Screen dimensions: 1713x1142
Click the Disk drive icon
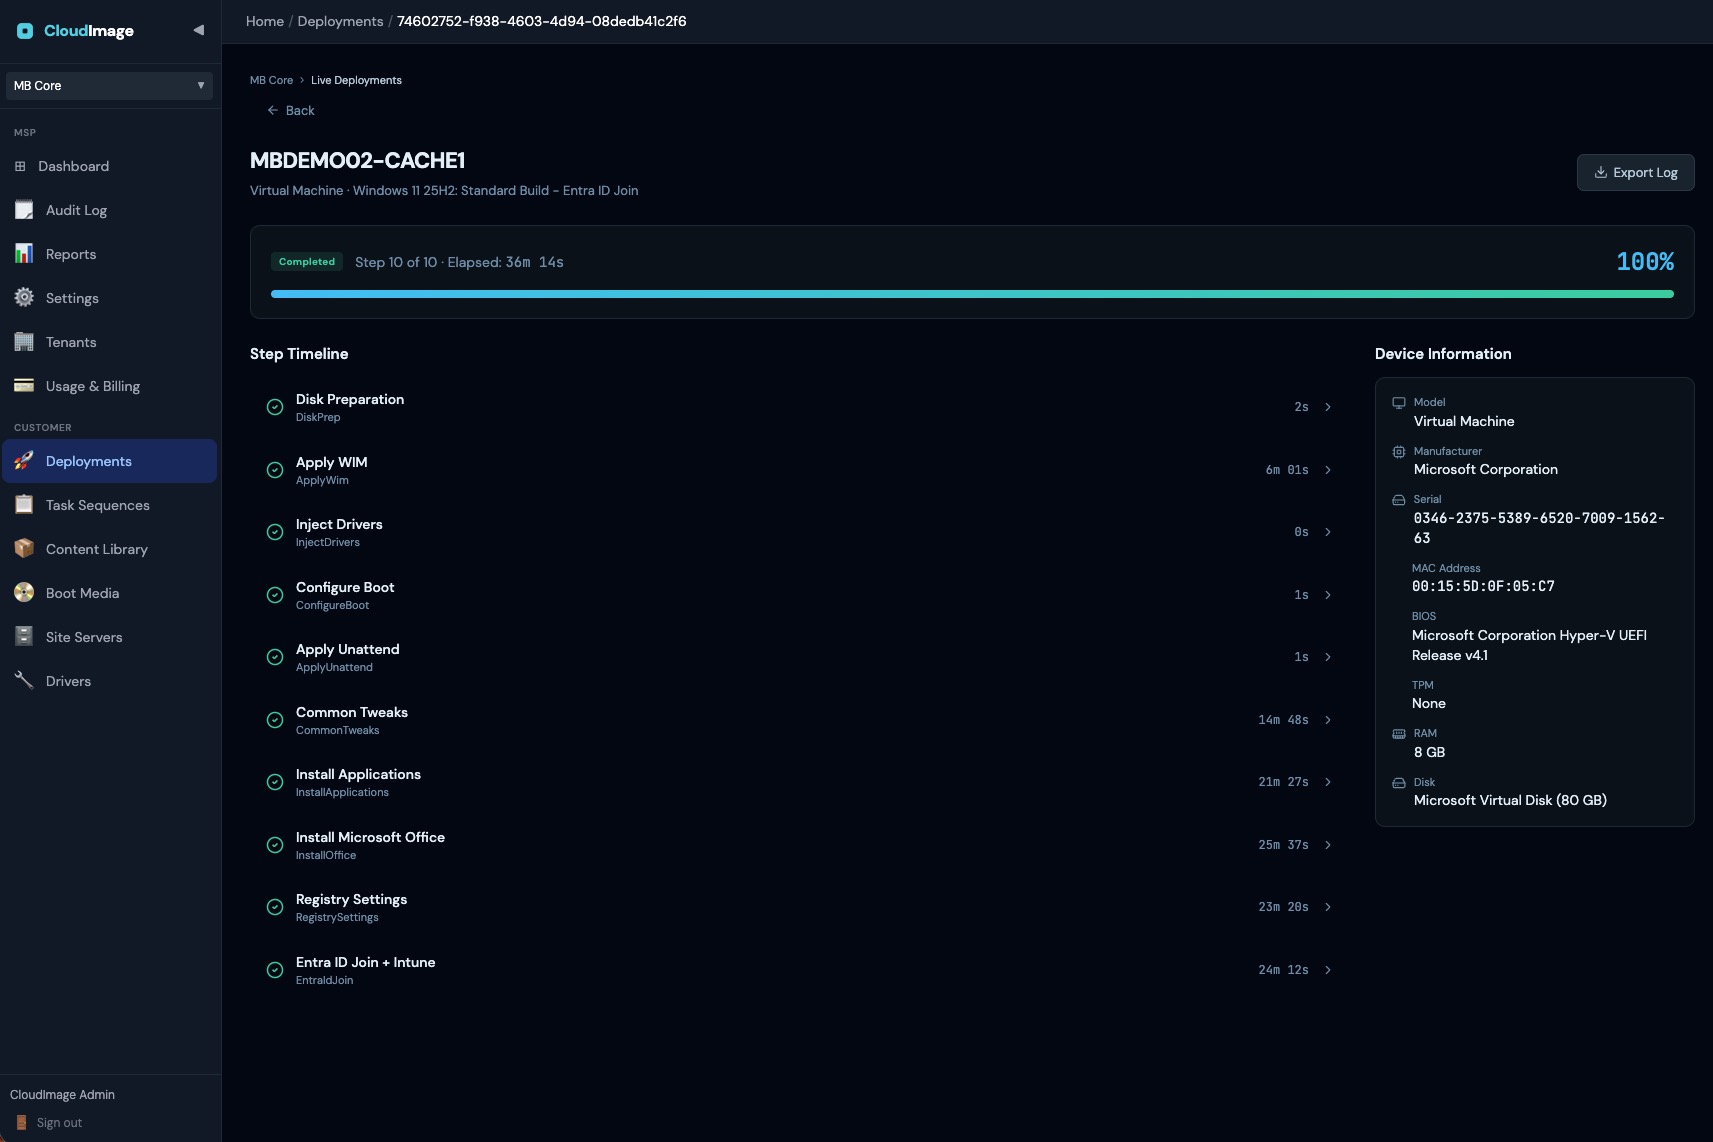(1399, 783)
